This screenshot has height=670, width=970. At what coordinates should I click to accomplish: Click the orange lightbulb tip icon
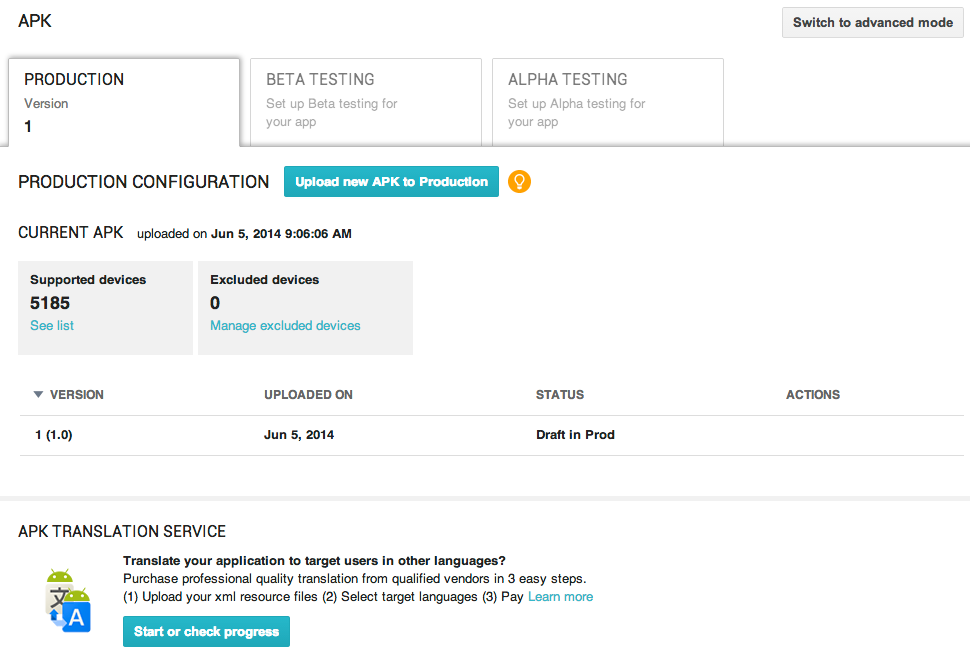519,181
